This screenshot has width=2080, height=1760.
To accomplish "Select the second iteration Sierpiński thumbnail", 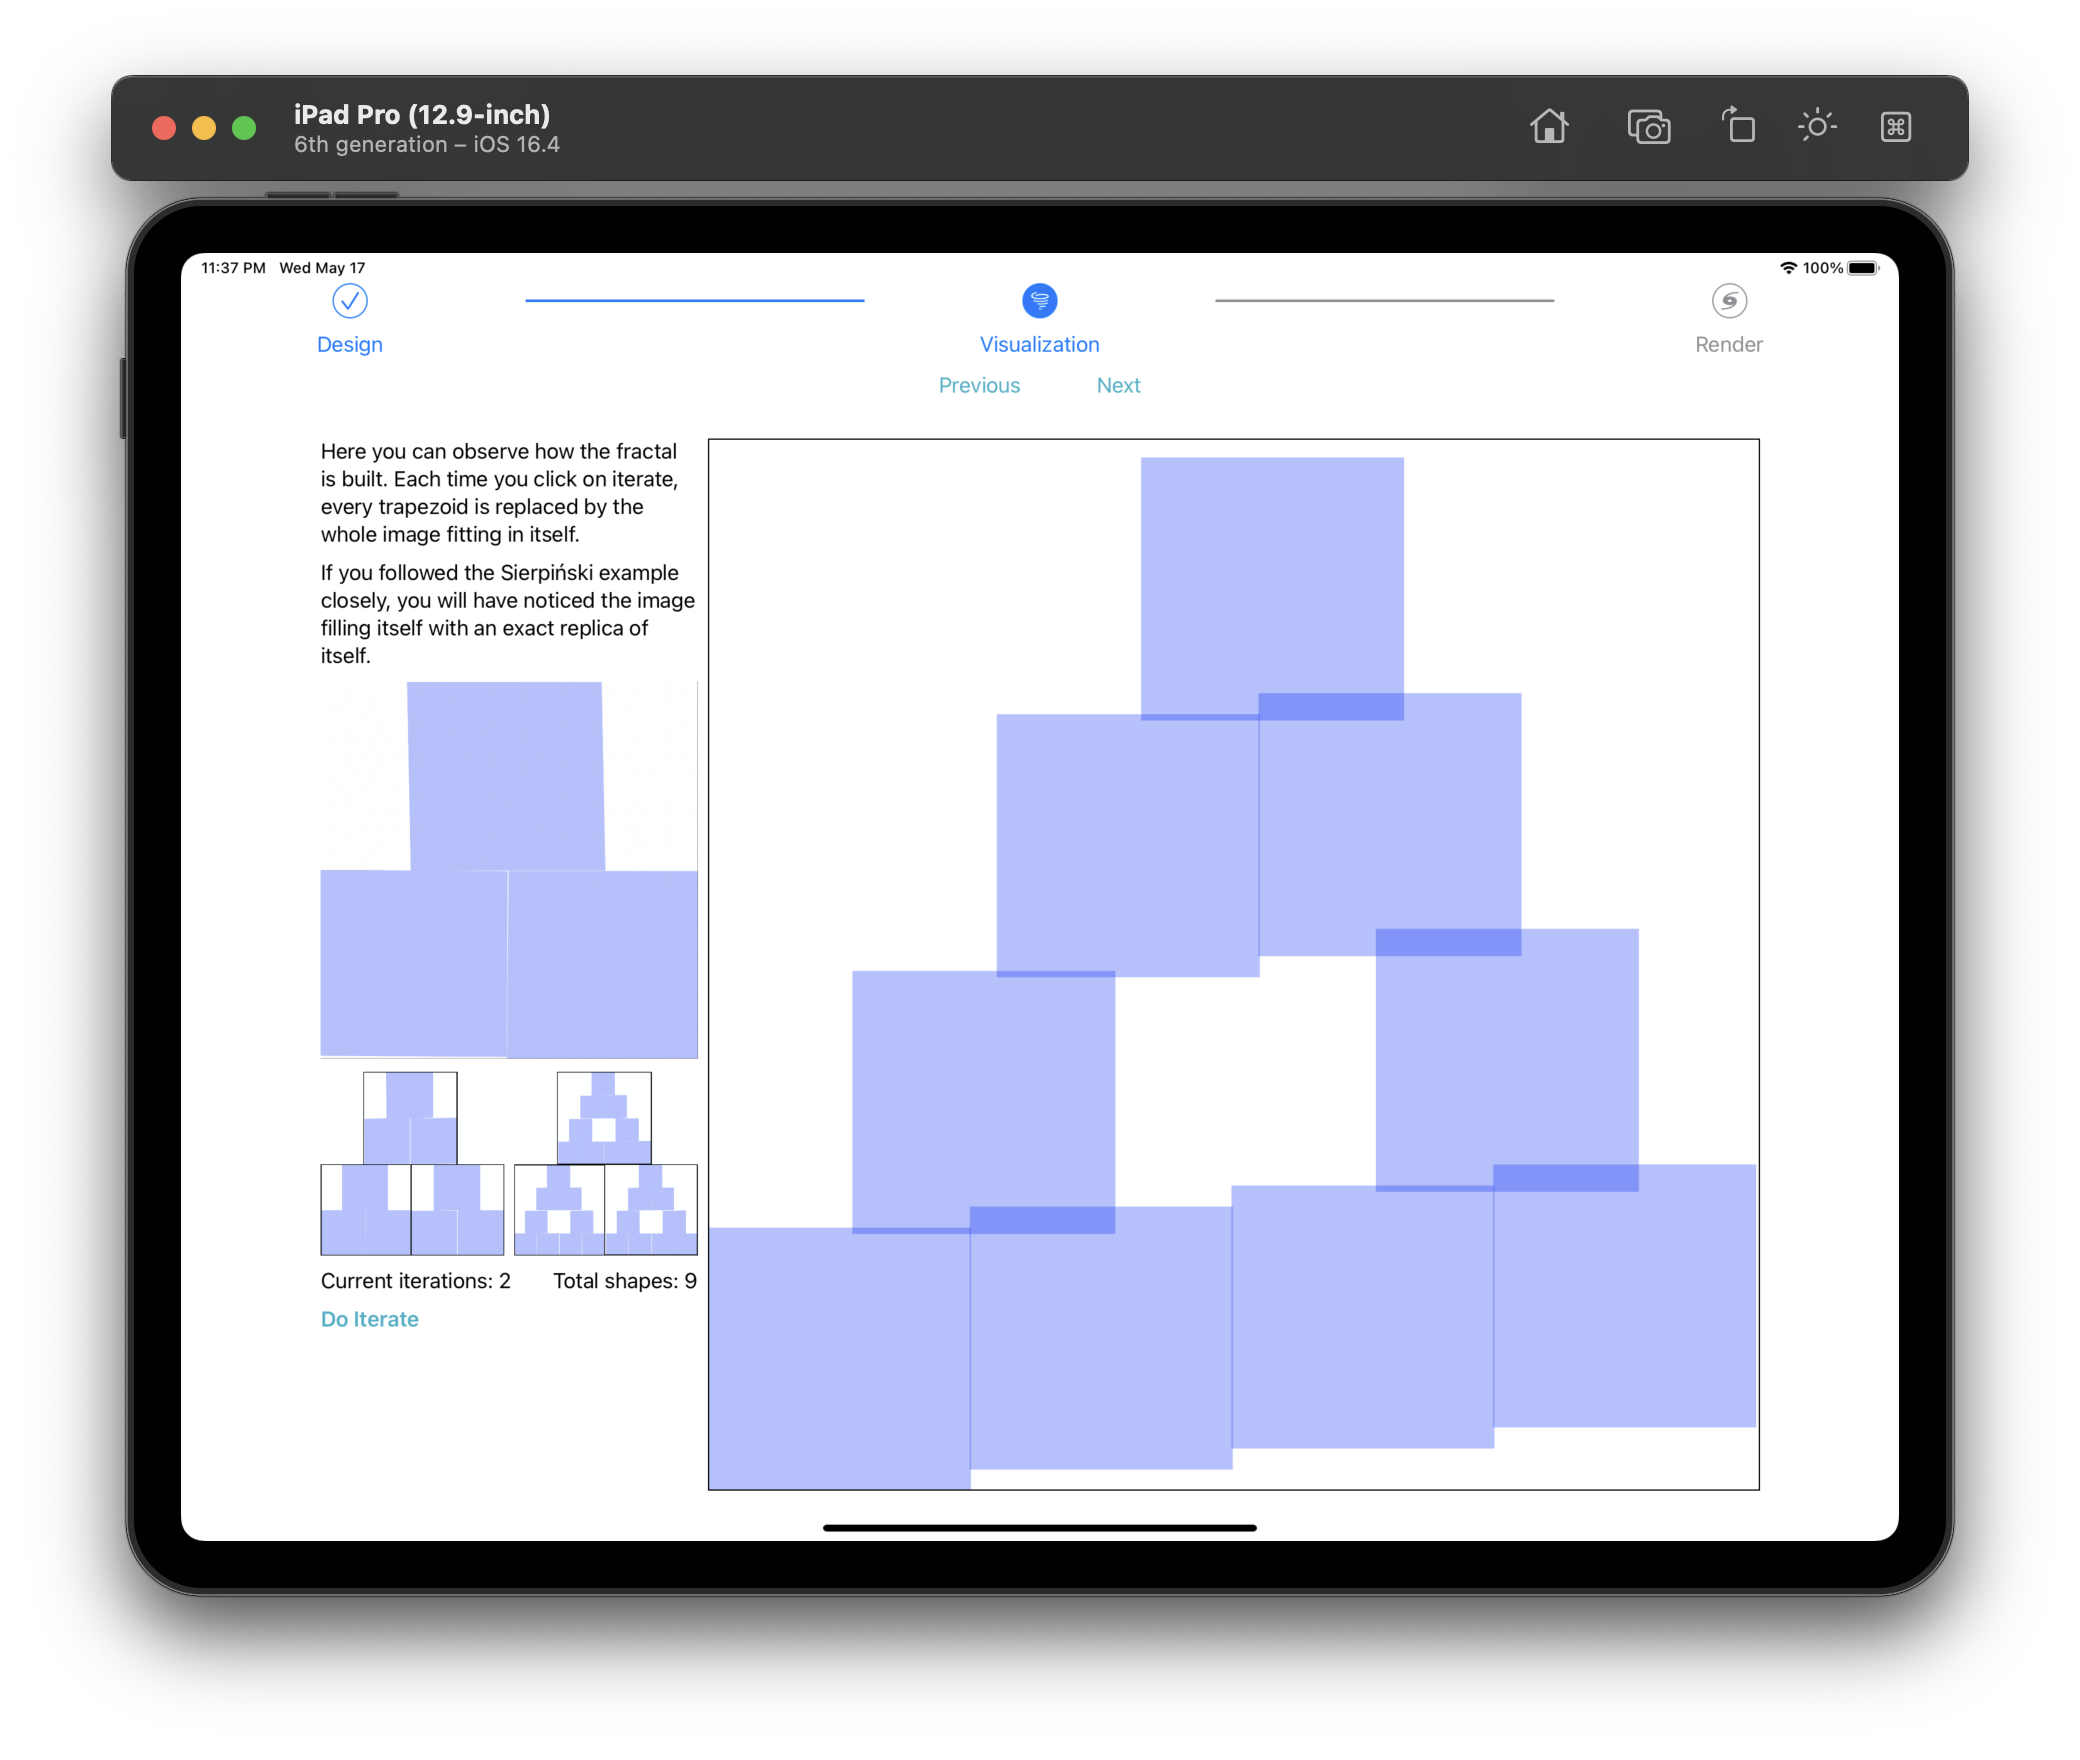I will pyautogui.click(x=605, y=1163).
